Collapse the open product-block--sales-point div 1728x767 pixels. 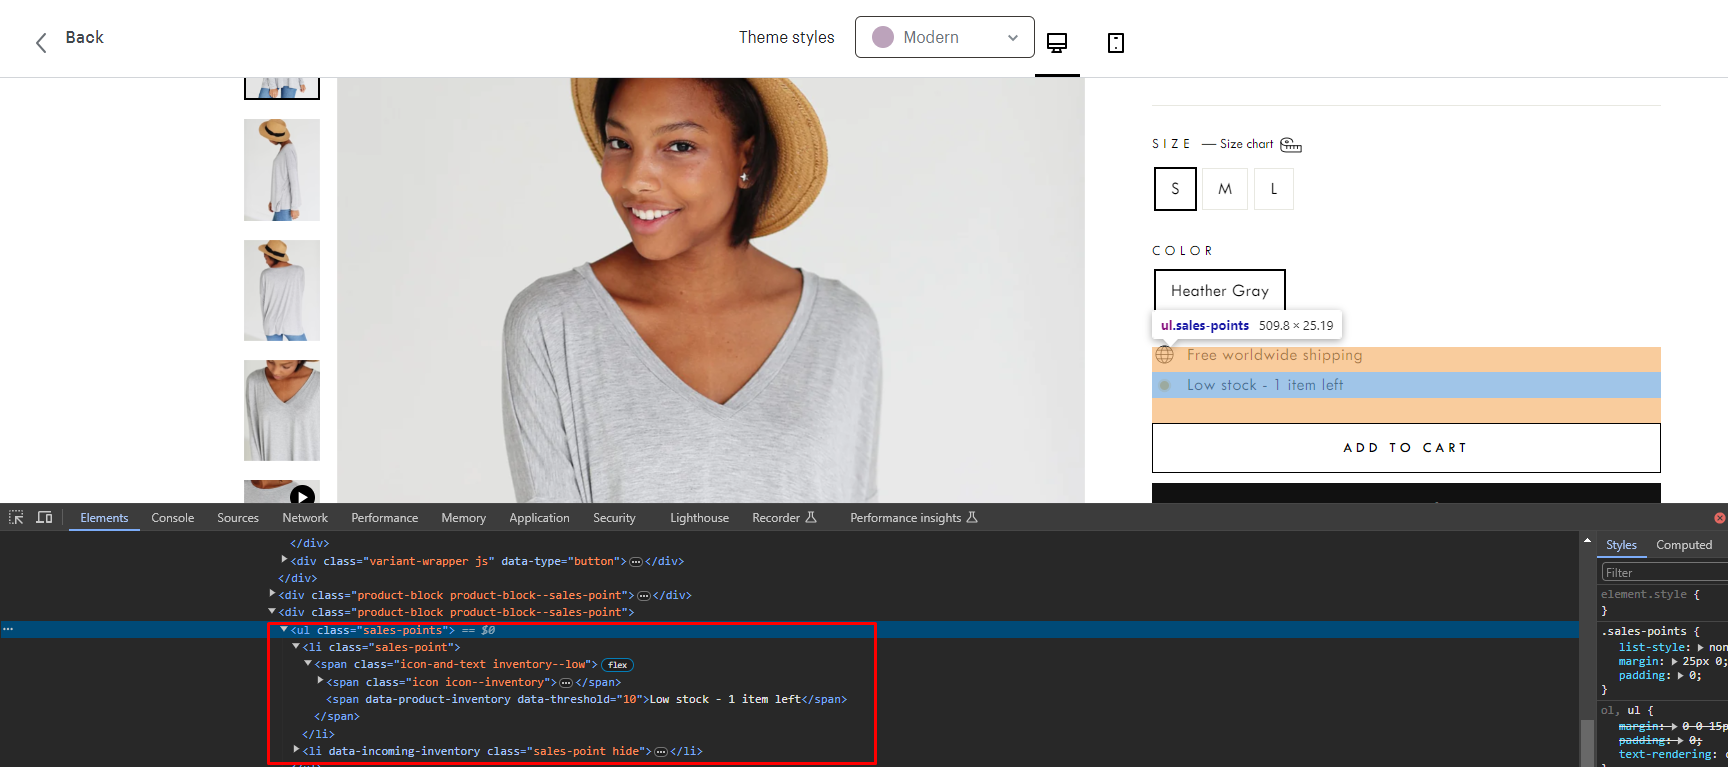coord(272,611)
